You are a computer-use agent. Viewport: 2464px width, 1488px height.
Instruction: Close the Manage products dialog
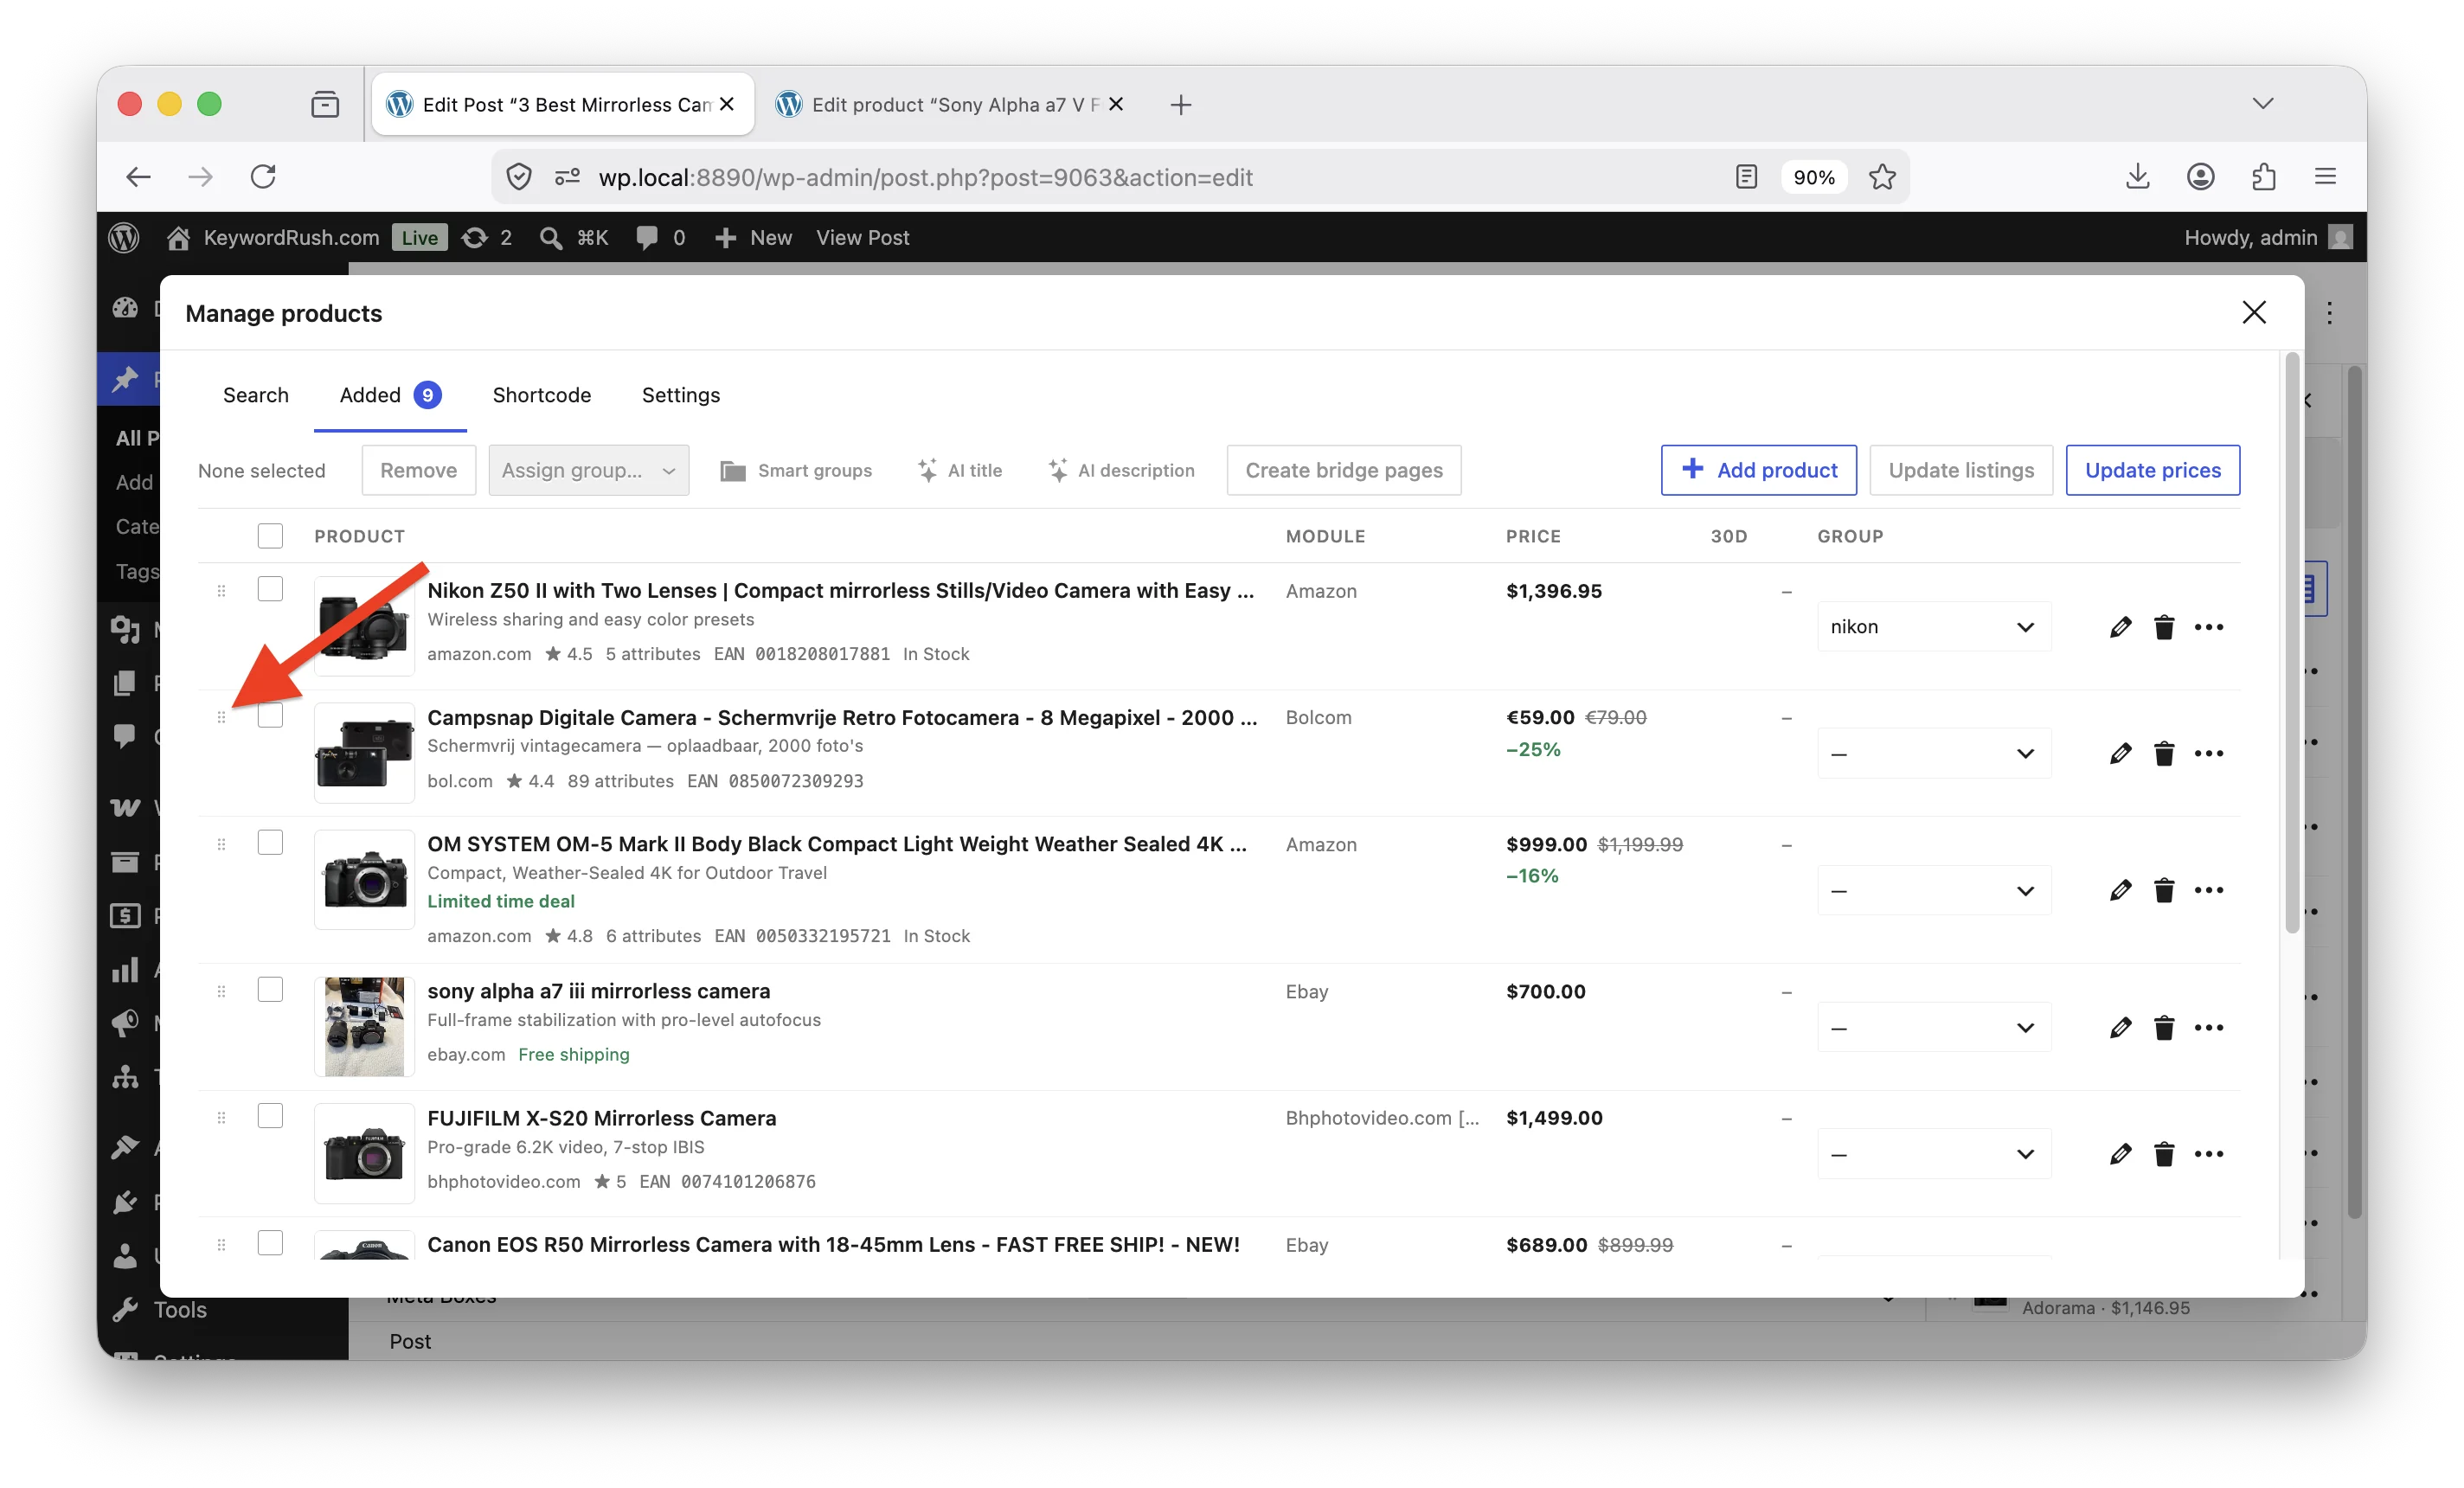pyautogui.click(x=2254, y=312)
